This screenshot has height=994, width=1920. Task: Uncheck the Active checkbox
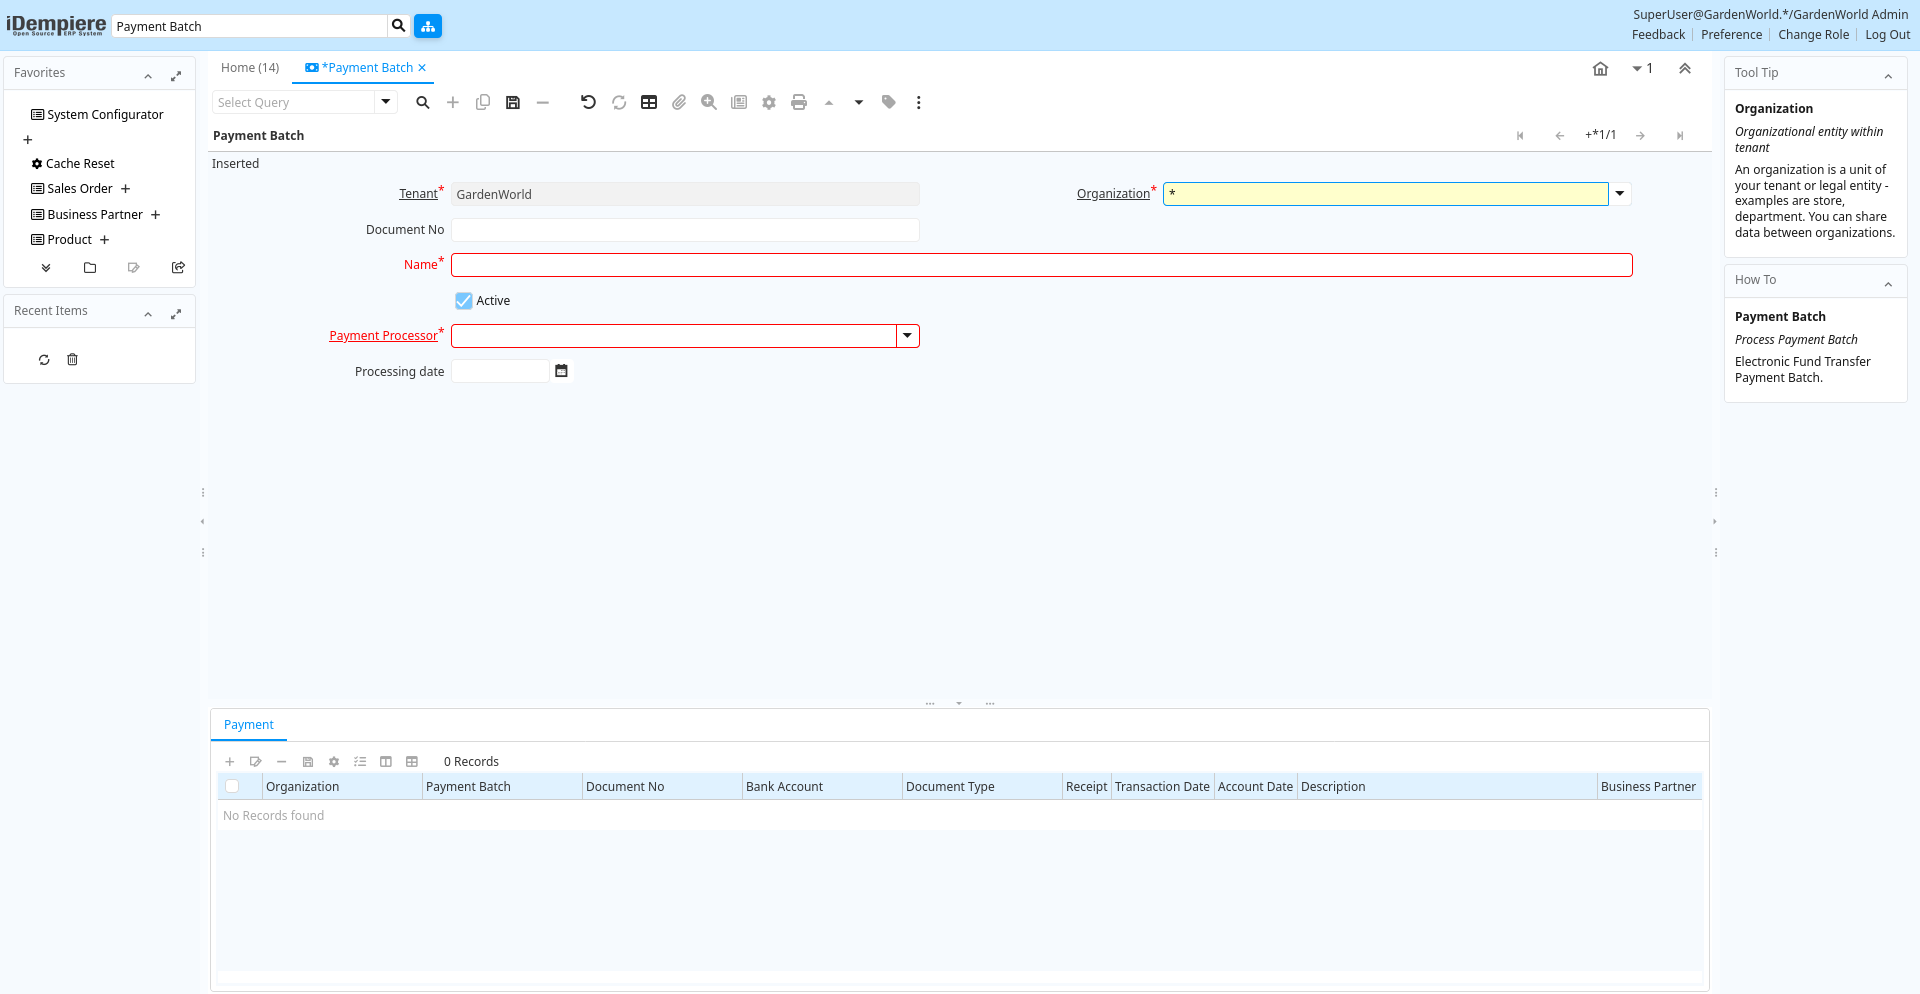tap(464, 301)
